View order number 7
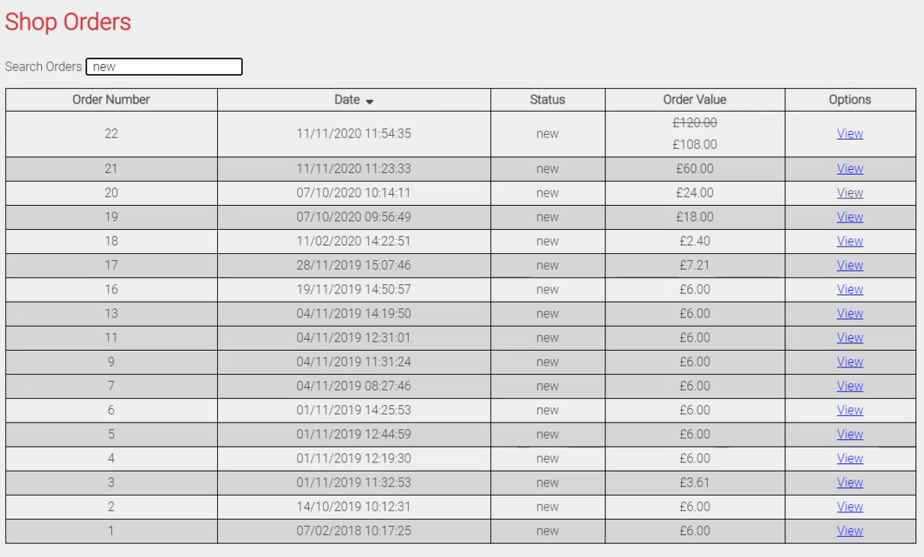The width and height of the screenshot is (924, 557). coord(849,386)
